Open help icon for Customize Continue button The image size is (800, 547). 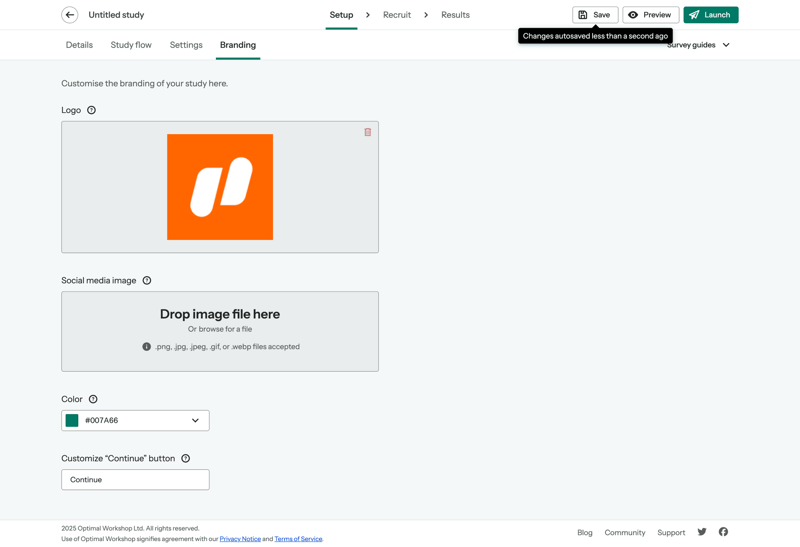(x=185, y=459)
